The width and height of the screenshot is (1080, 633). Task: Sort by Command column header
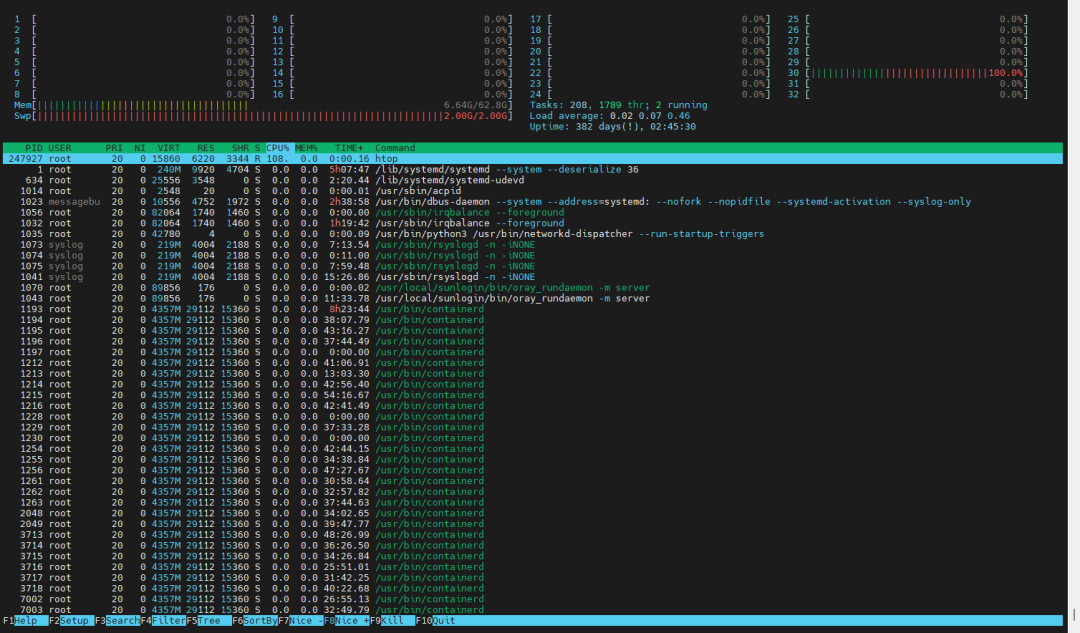pos(395,148)
